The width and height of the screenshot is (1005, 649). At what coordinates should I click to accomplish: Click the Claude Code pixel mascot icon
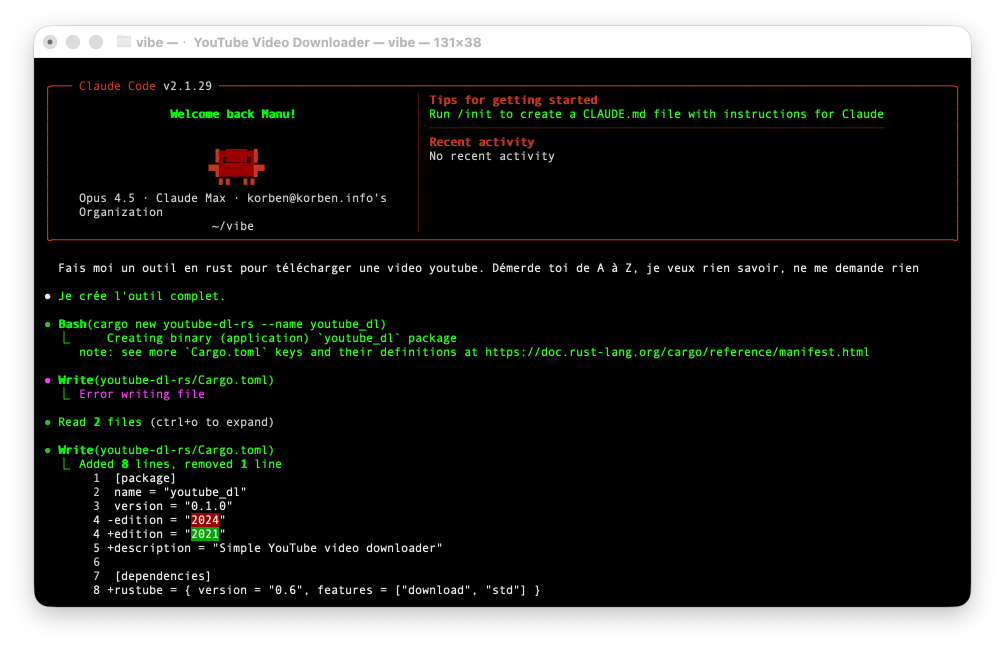236,165
